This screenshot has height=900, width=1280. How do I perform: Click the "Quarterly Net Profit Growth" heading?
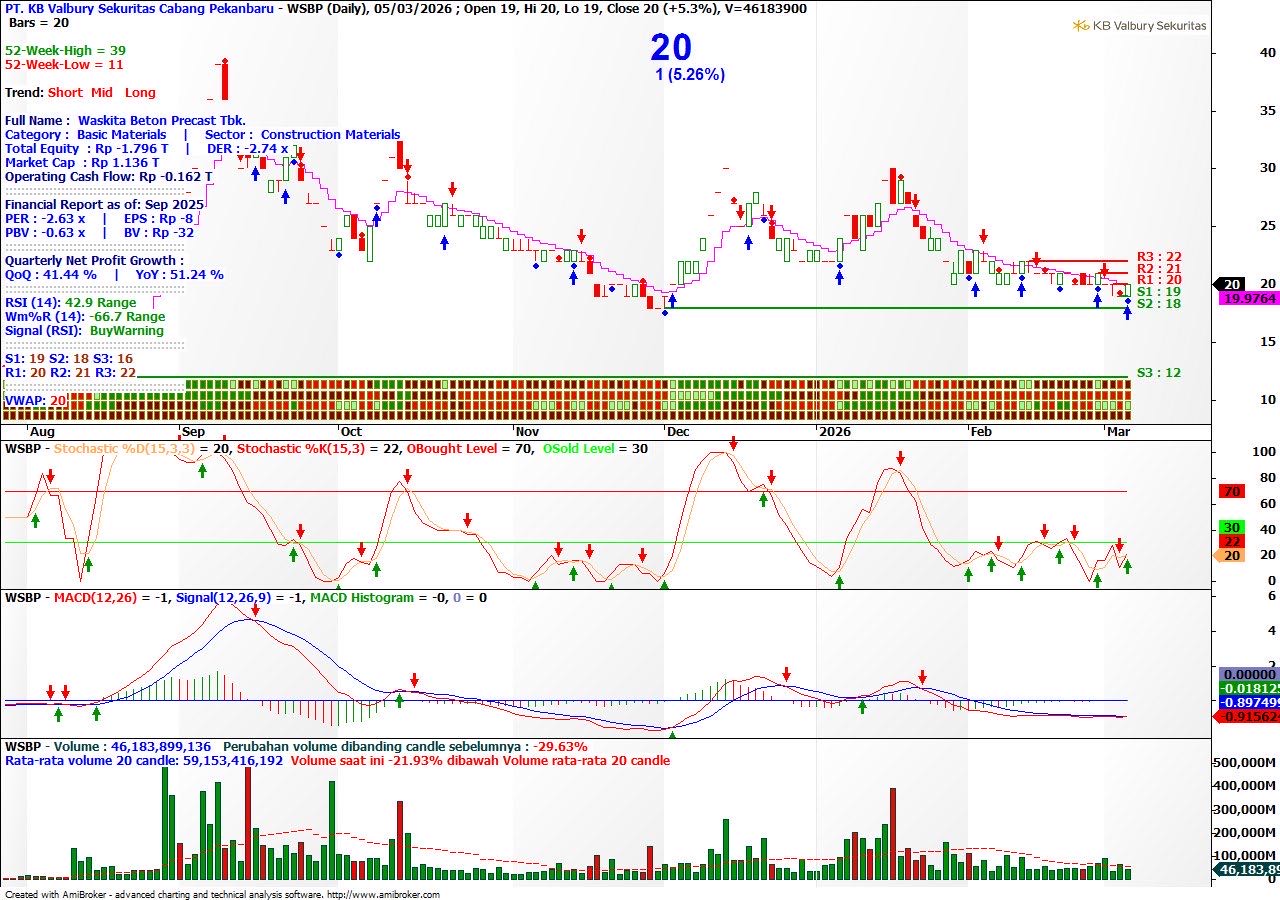click(x=94, y=260)
